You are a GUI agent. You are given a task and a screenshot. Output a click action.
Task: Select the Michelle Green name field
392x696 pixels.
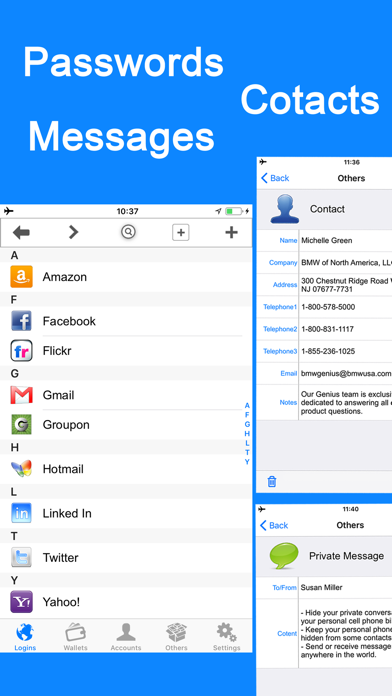[x=345, y=240]
